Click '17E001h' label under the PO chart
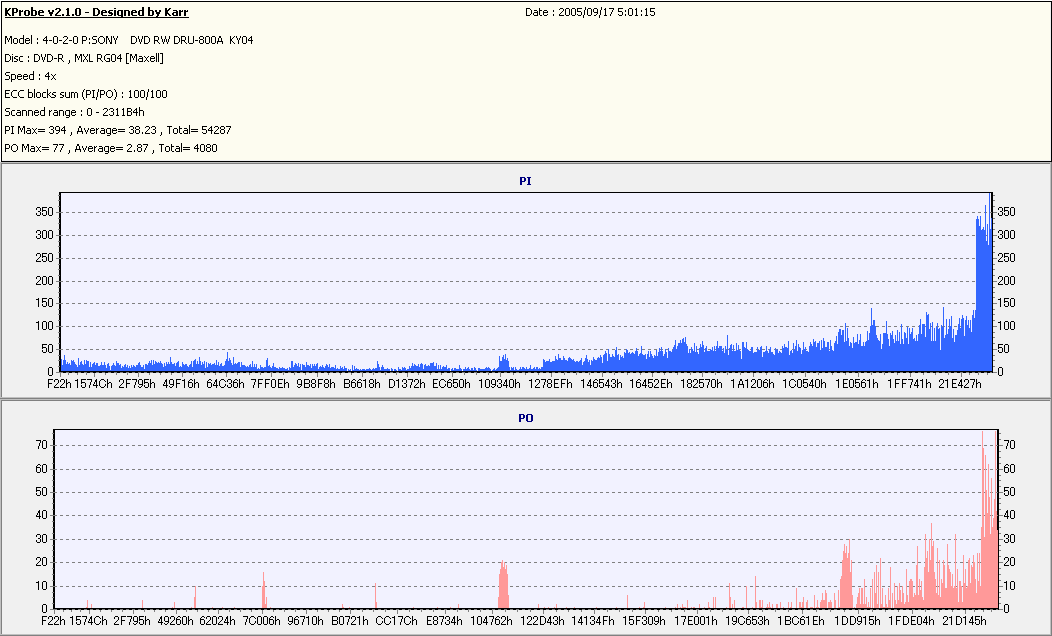1052x636 pixels. click(x=696, y=621)
